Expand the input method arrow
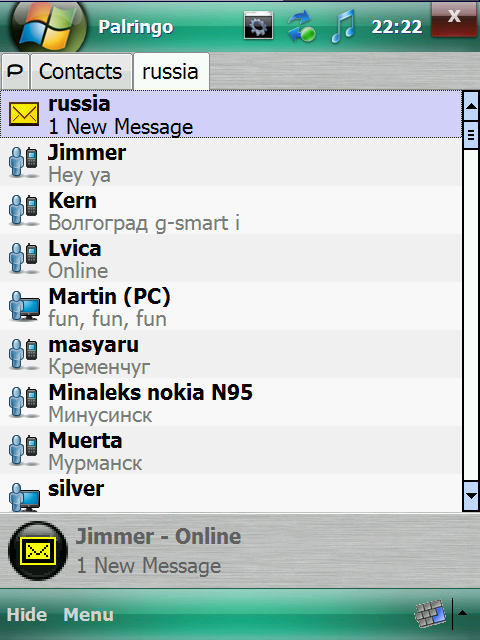The height and width of the screenshot is (640, 480). click(x=462, y=613)
